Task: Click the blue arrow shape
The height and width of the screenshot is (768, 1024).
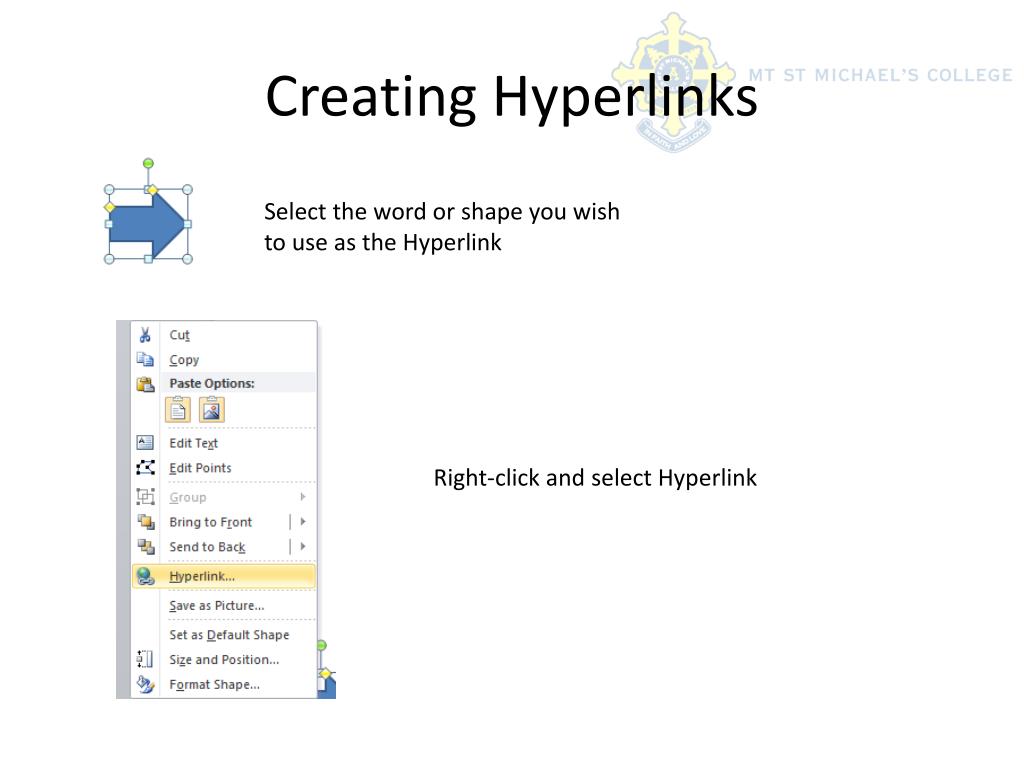Action: click(x=147, y=224)
